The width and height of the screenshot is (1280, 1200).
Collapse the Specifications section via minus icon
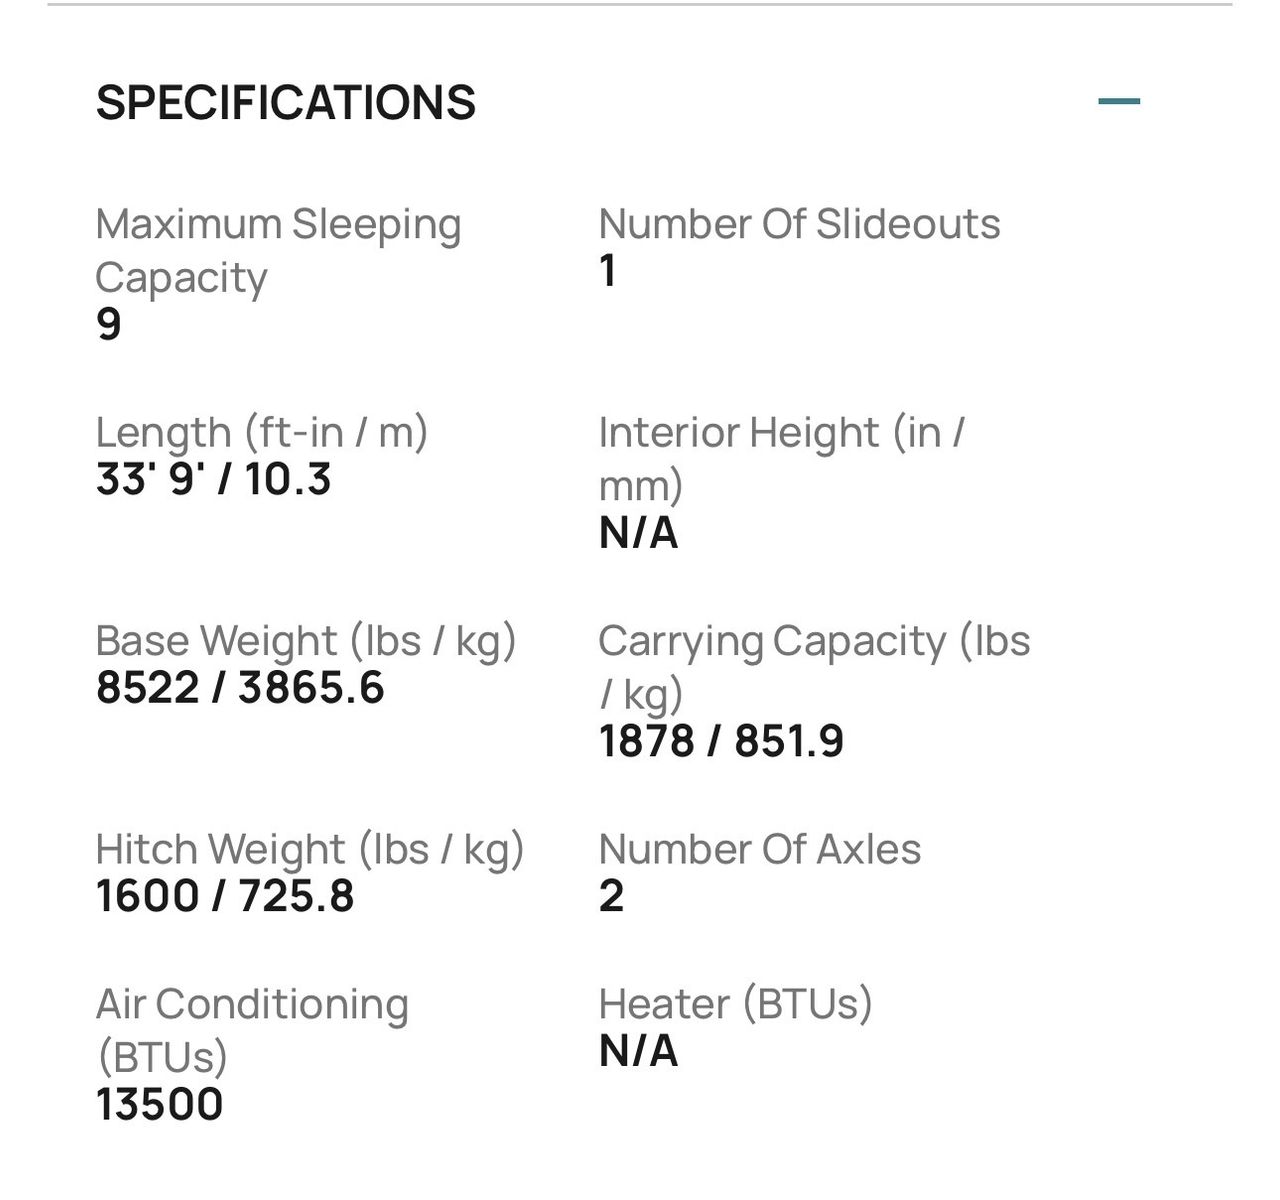click(x=1118, y=101)
